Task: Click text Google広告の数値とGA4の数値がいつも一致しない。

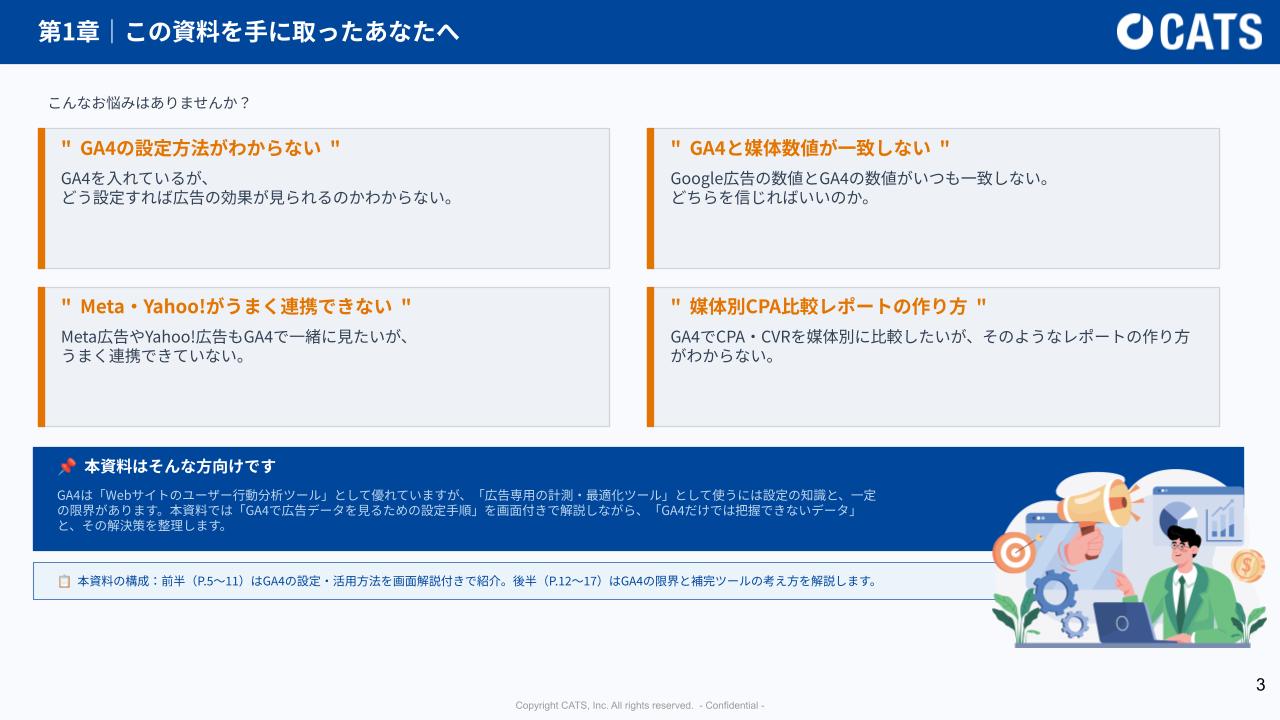Action: tap(859, 179)
